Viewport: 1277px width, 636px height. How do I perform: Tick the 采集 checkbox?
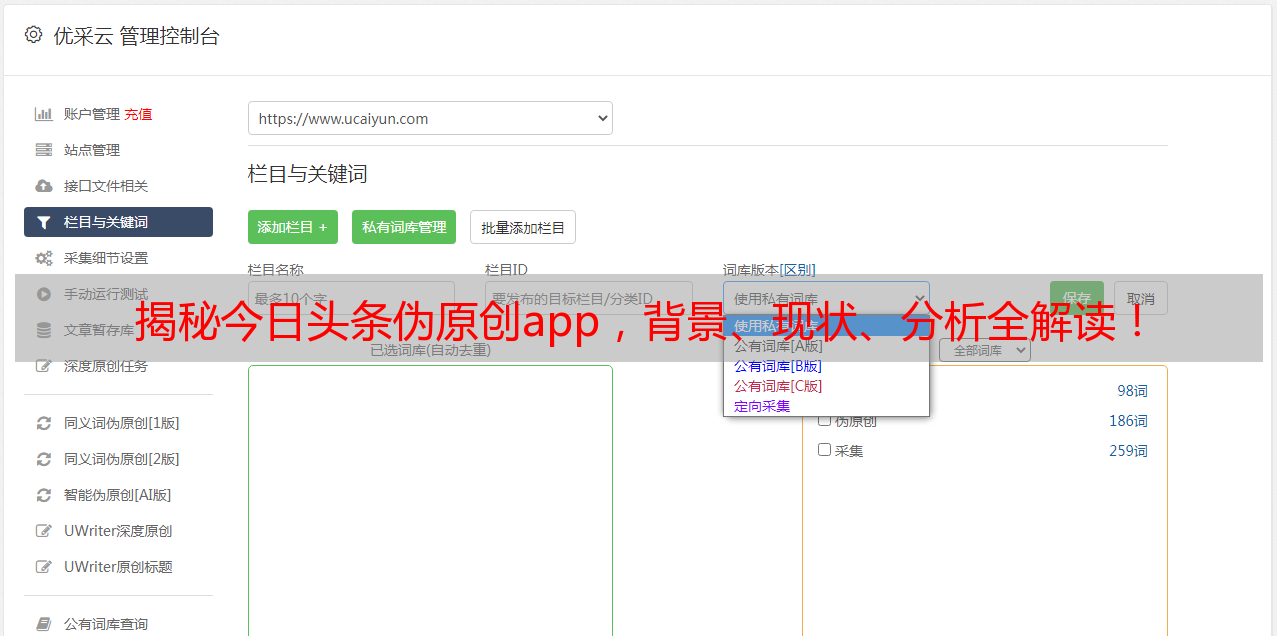pyautogui.click(x=825, y=450)
